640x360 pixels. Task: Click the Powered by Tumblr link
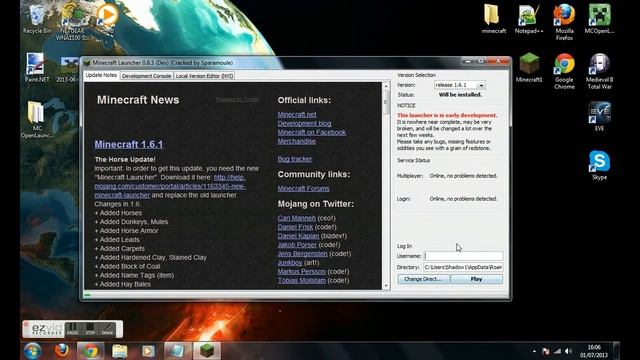coord(237,100)
